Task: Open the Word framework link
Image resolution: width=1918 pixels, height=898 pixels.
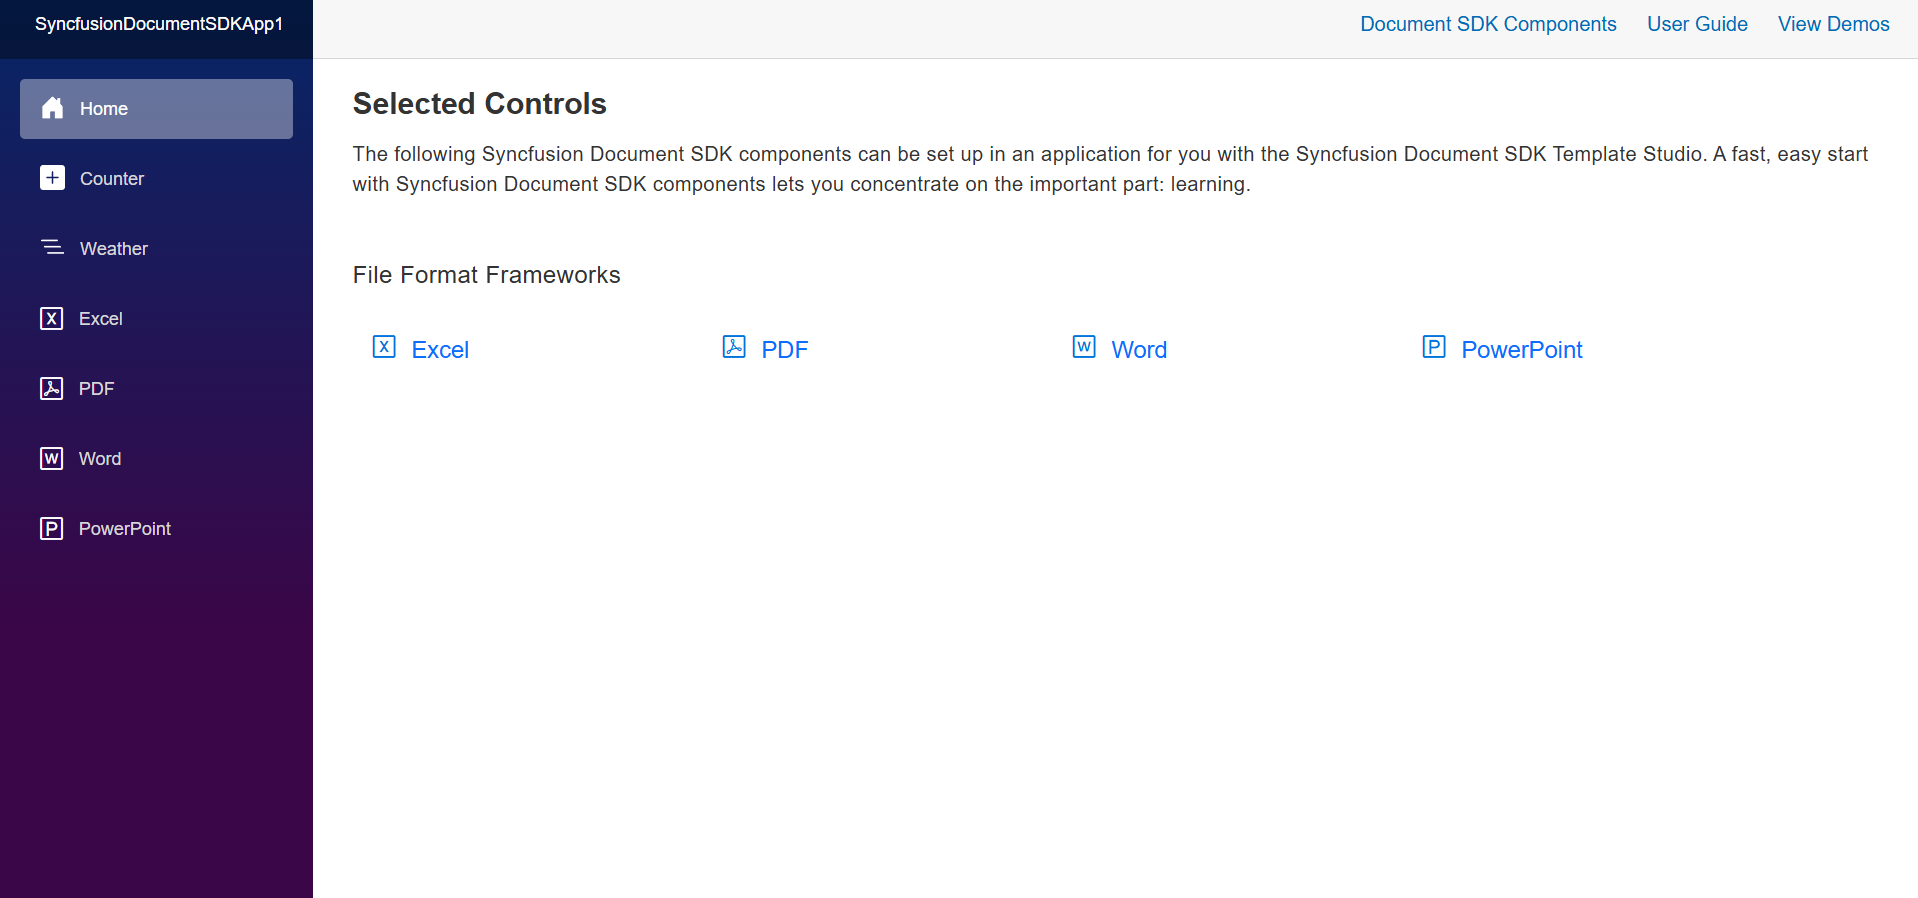Action: (x=1139, y=350)
